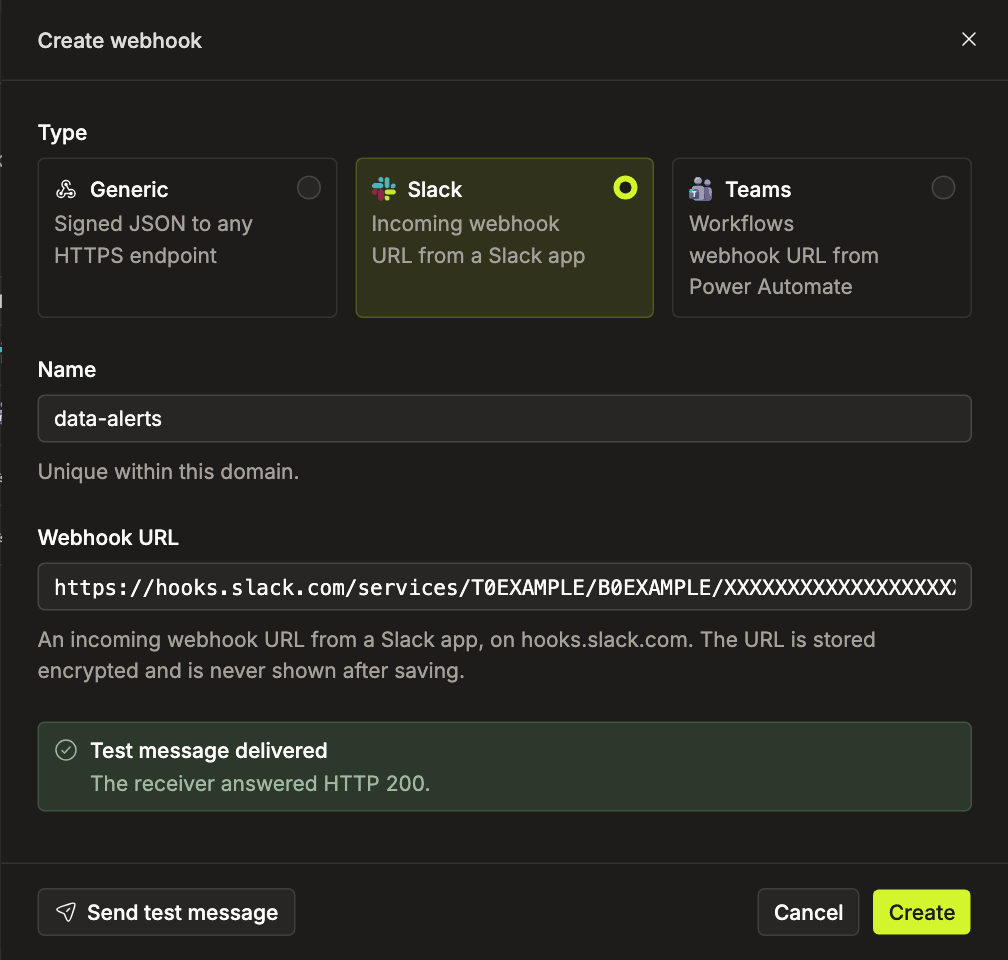Cancel webhook creation
The height and width of the screenshot is (960, 1008).
808,912
